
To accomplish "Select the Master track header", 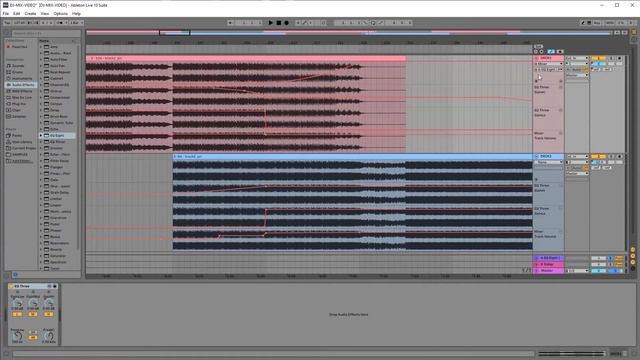I will 549,271.
